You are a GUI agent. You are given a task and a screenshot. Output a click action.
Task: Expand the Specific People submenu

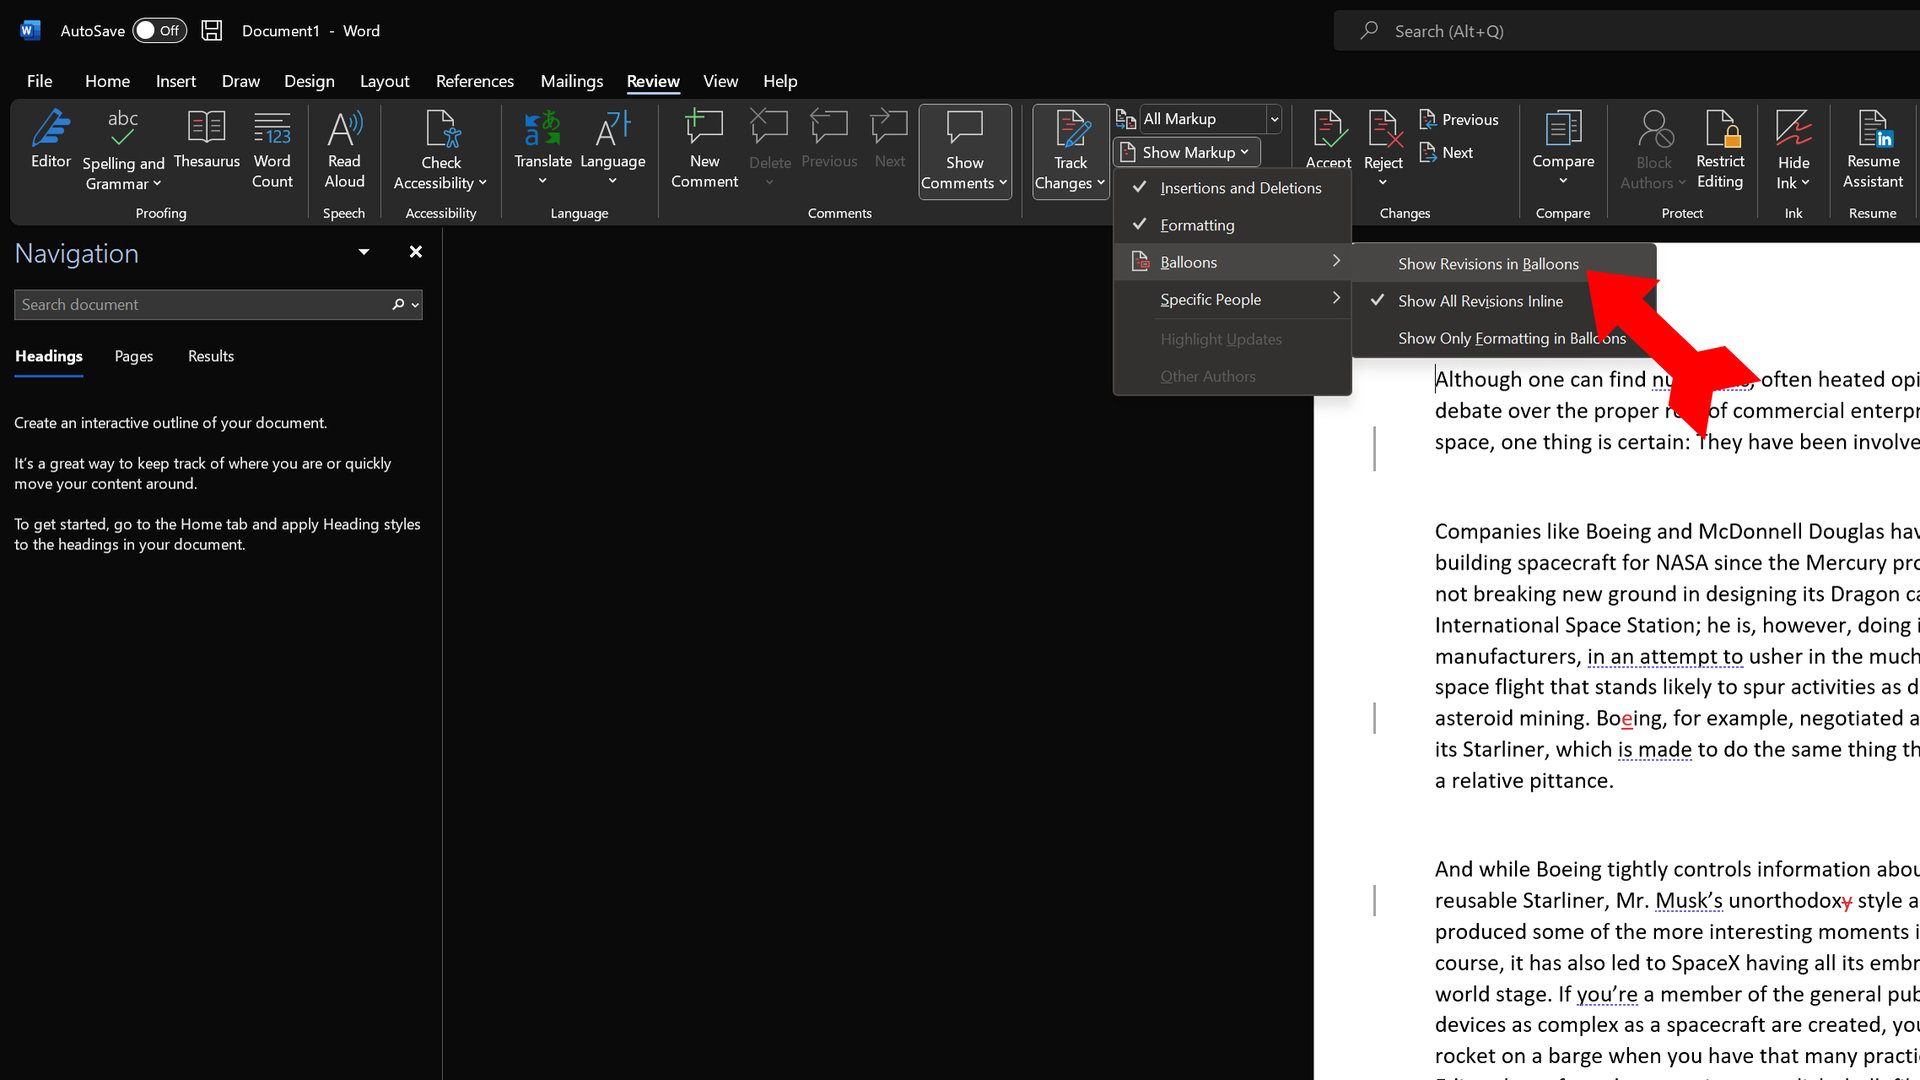click(1232, 299)
